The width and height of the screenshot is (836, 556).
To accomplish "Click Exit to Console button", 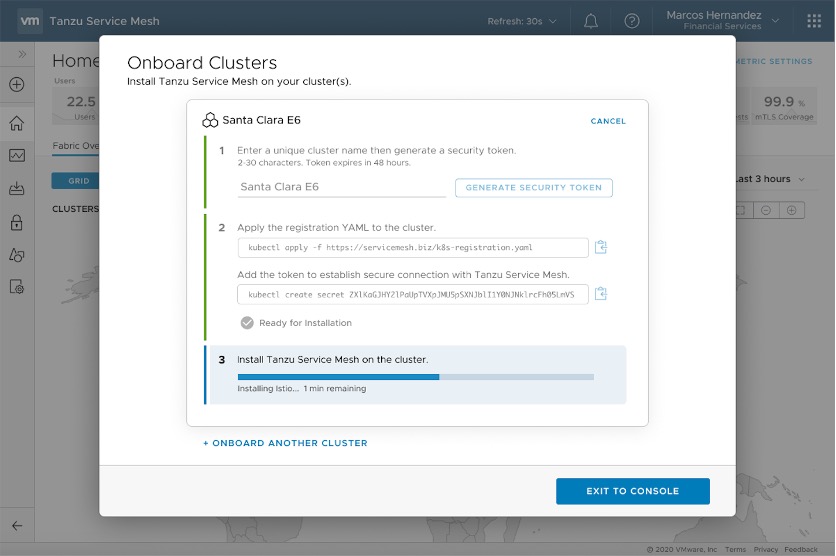I will tap(633, 491).
